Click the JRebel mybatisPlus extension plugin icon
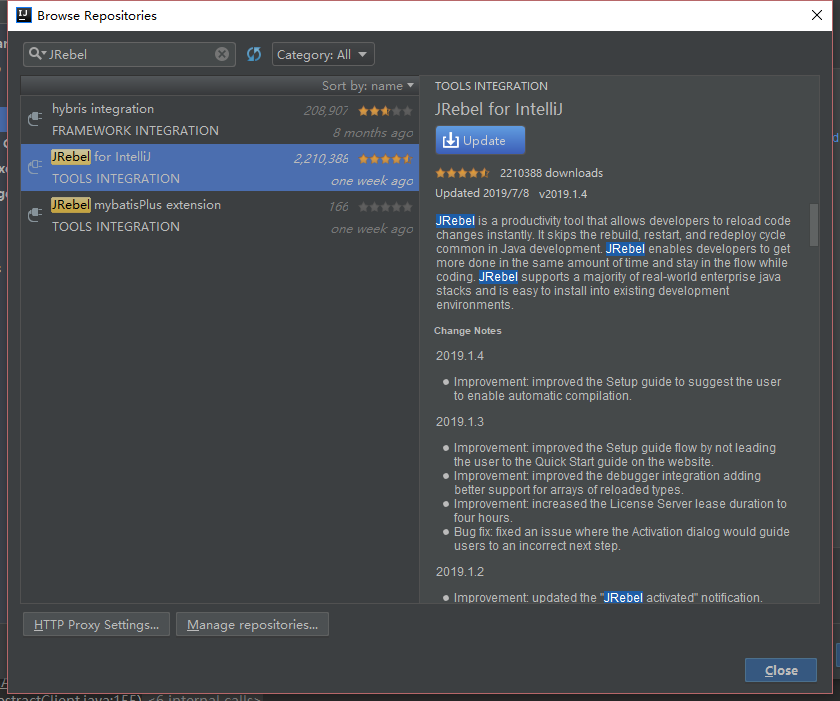 click(35, 215)
